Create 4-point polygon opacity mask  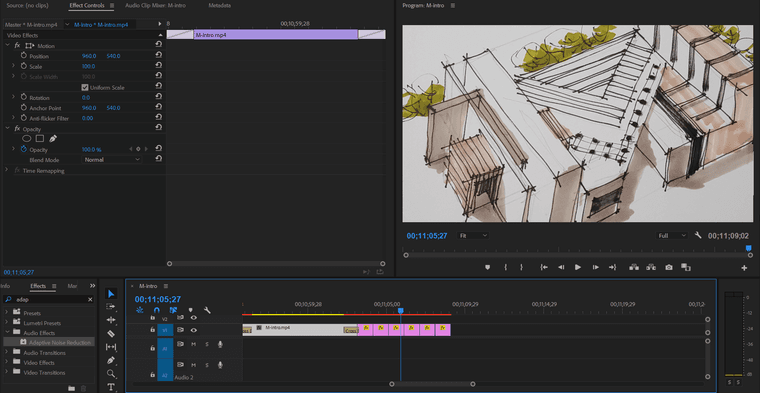(x=40, y=139)
